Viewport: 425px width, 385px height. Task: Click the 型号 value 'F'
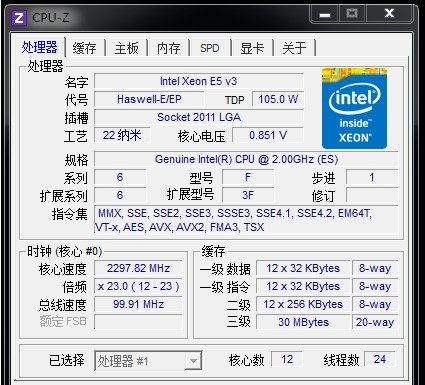click(x=248, y=177)
